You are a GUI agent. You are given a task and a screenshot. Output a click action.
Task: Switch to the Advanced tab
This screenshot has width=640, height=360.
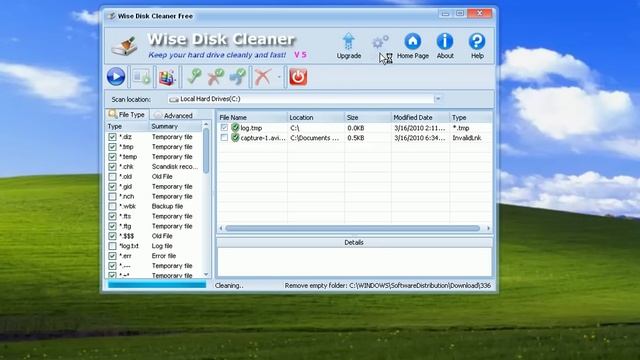click(174, 116)
